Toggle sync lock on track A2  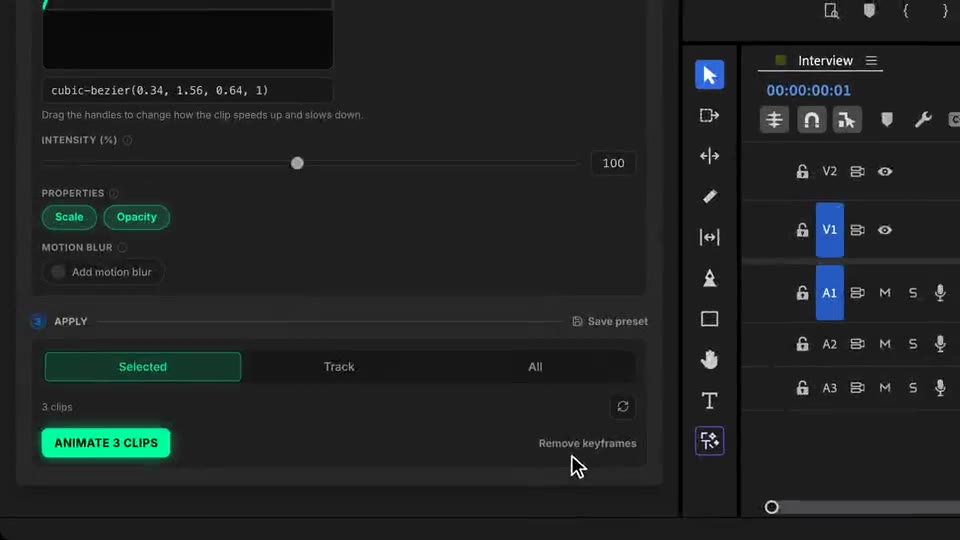tap(857, 344)
